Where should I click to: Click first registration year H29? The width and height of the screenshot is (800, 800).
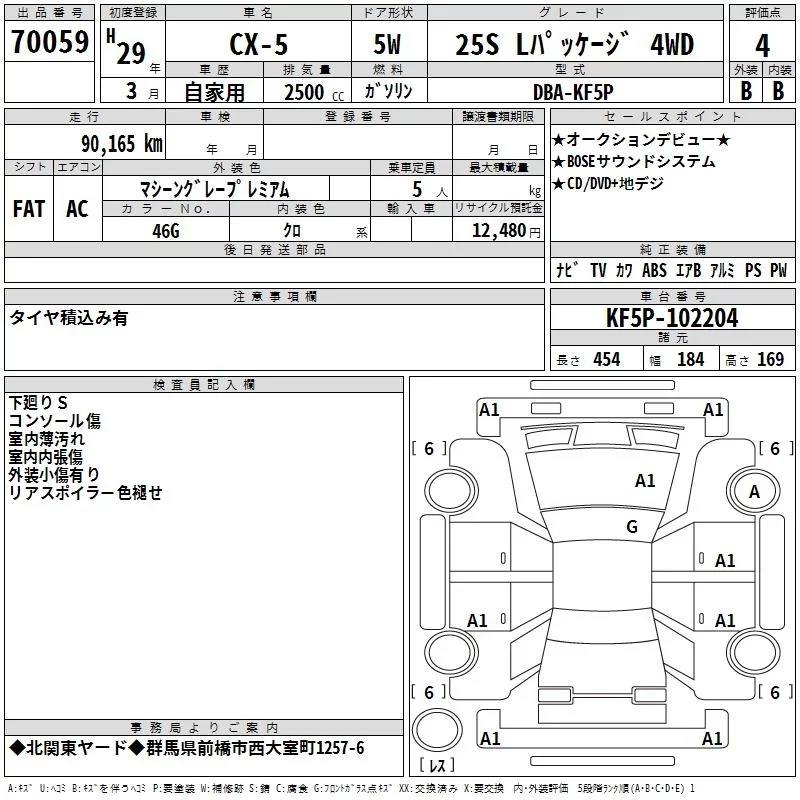point(126,47)
